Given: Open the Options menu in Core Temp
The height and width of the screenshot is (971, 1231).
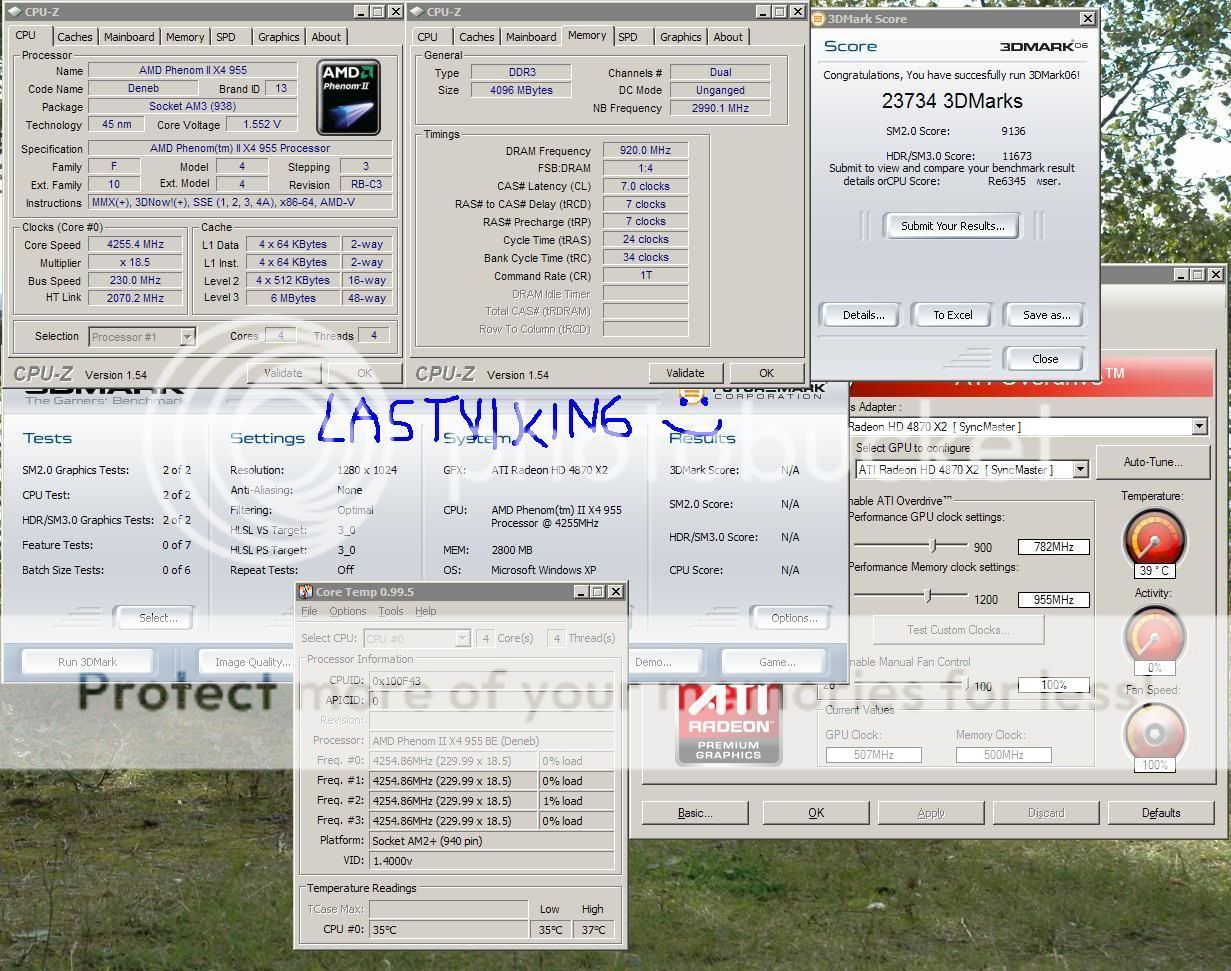Looking at the screenshot, I should click(x=347, y=611).
